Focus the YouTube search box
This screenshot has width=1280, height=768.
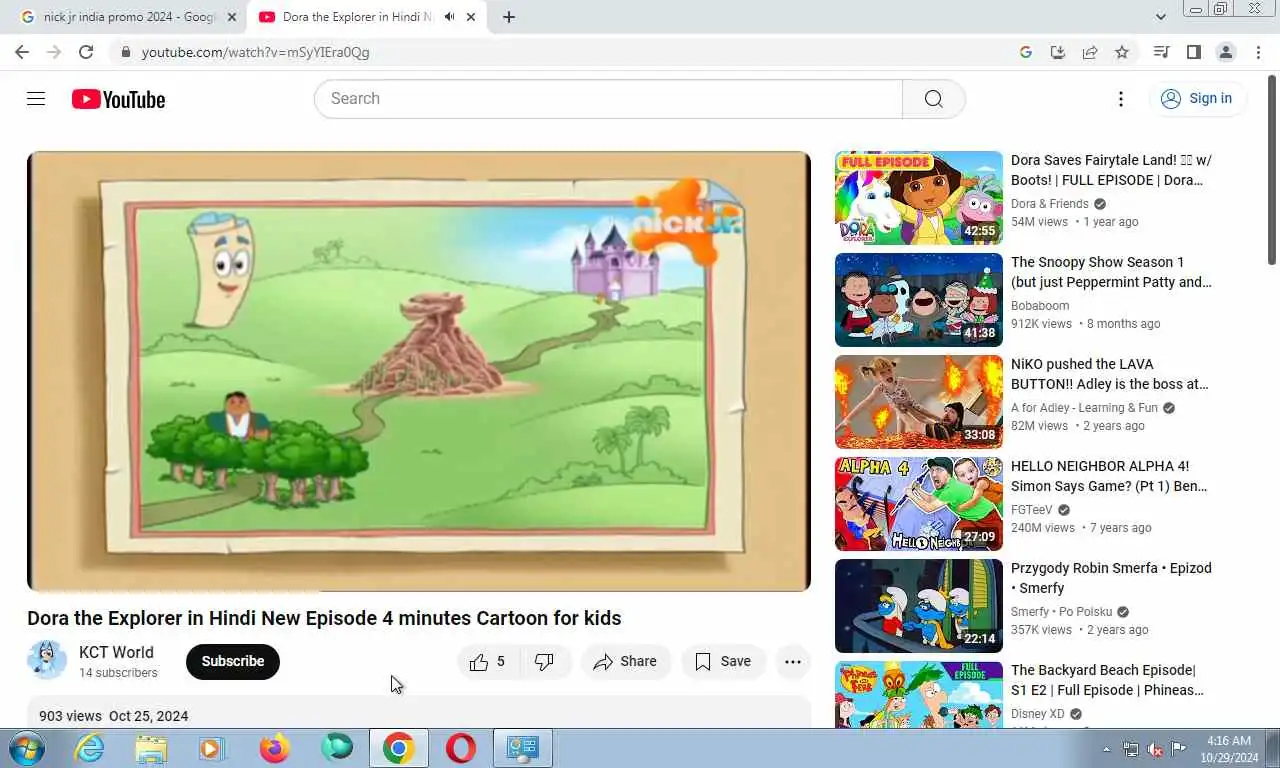(x=608, y=99)
